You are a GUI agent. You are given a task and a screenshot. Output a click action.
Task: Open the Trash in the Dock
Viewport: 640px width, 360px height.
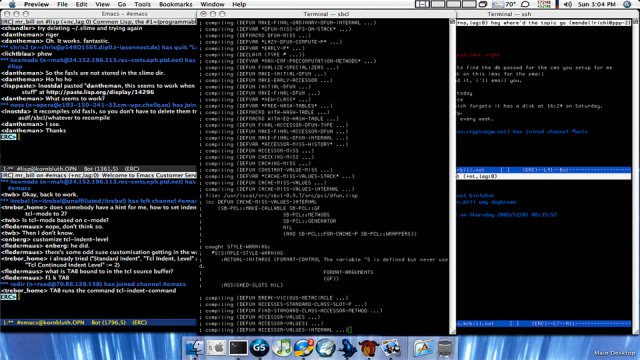[x=445, y=348]
